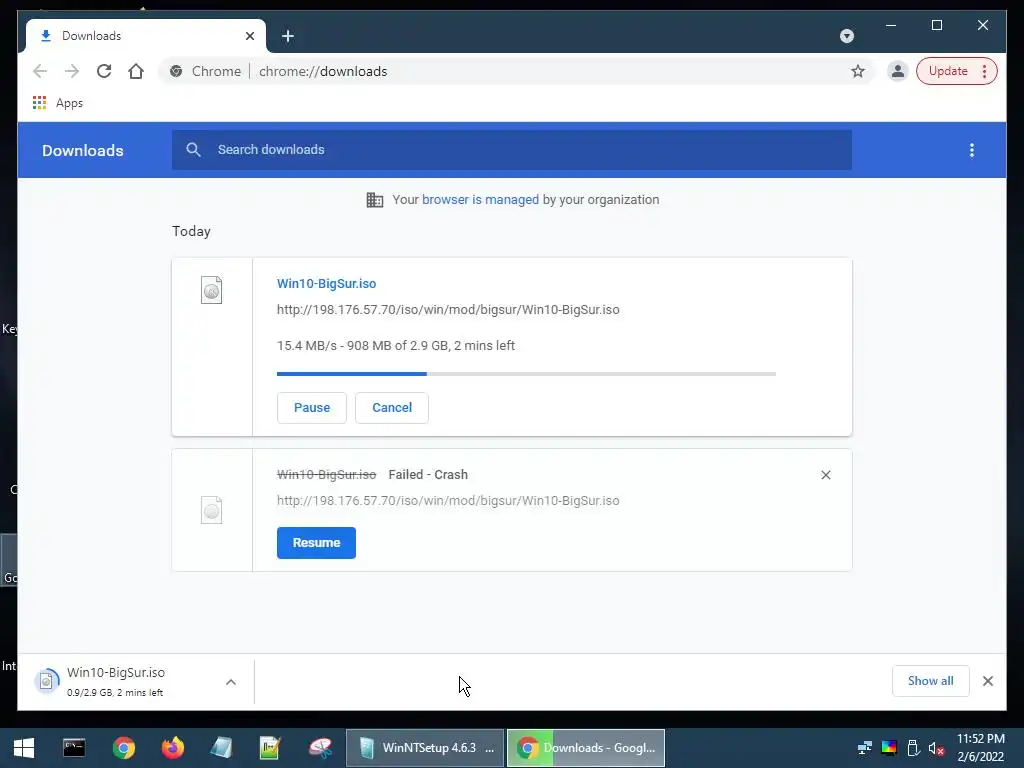Click the muted volume tray icon
Screen dimensions: 1024x768
click(936, 748)
